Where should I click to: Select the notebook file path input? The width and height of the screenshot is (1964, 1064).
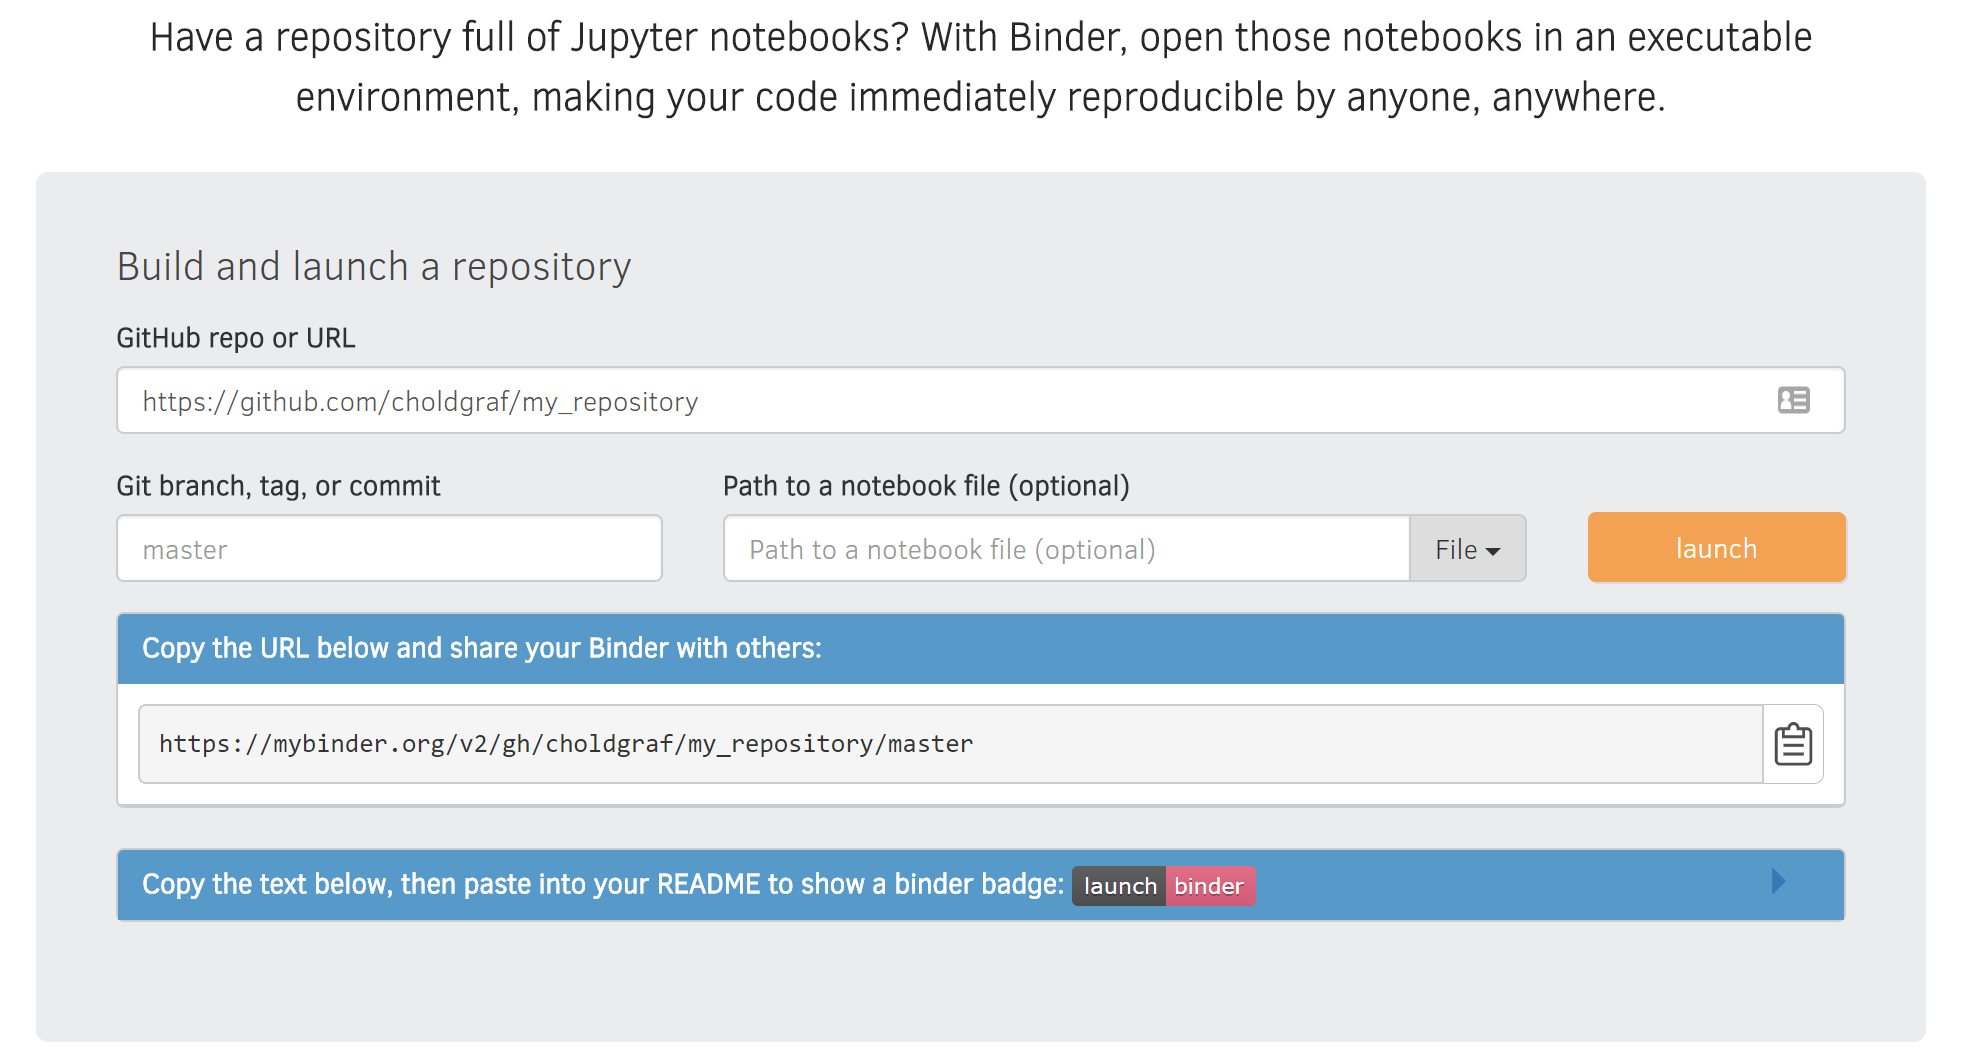tap(1067, 549)
